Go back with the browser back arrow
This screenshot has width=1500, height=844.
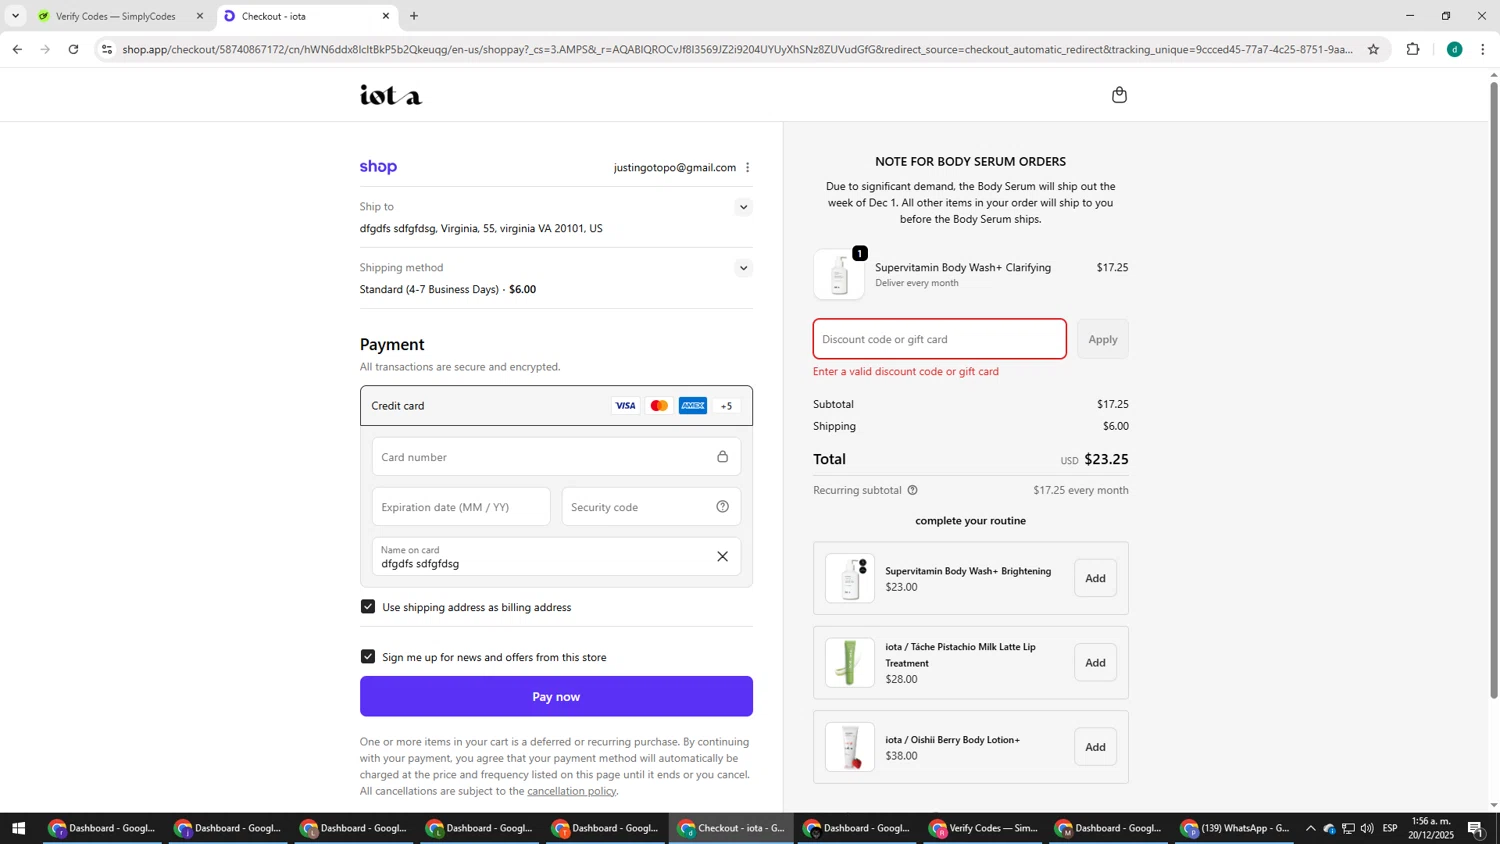(17, 49)
